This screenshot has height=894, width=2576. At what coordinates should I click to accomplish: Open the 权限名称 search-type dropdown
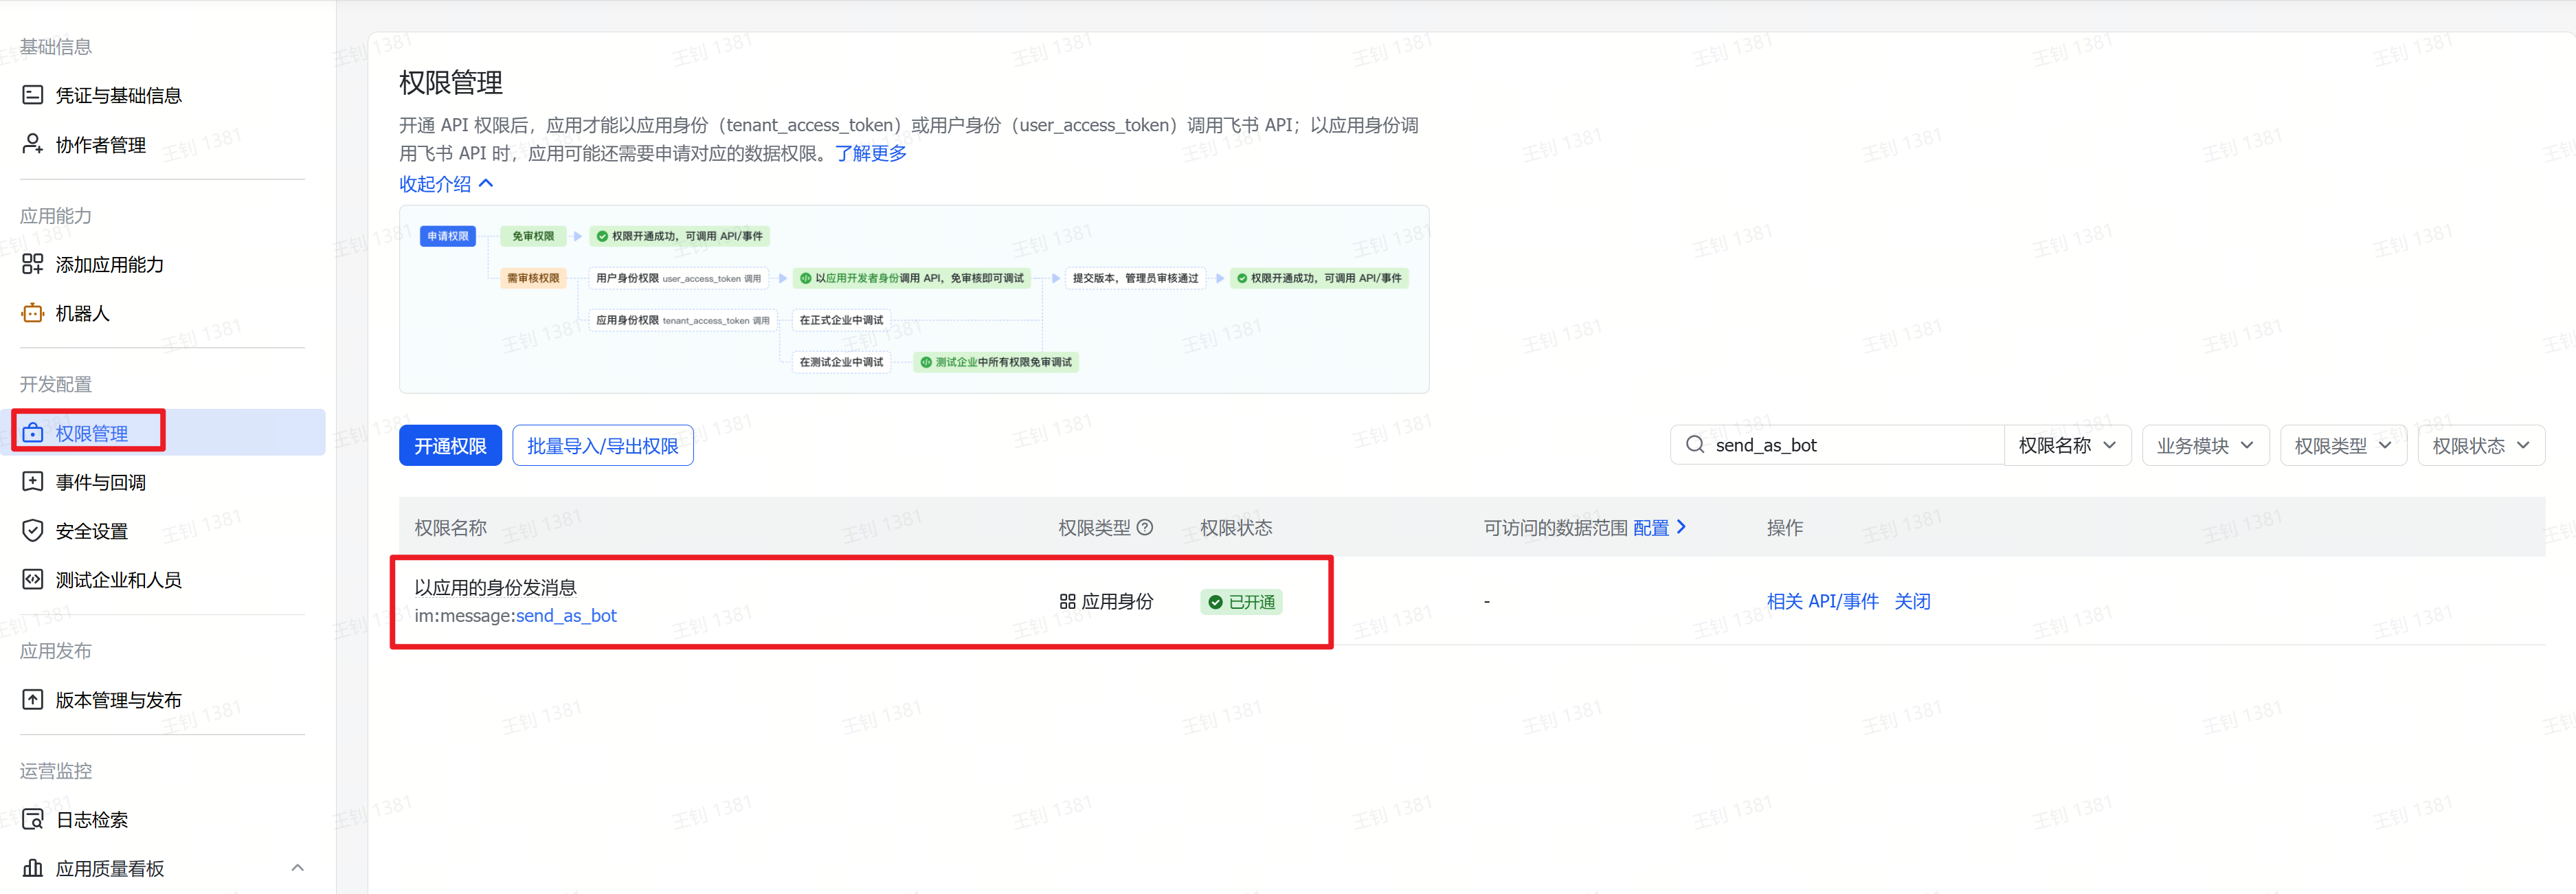click(2067, 445)
